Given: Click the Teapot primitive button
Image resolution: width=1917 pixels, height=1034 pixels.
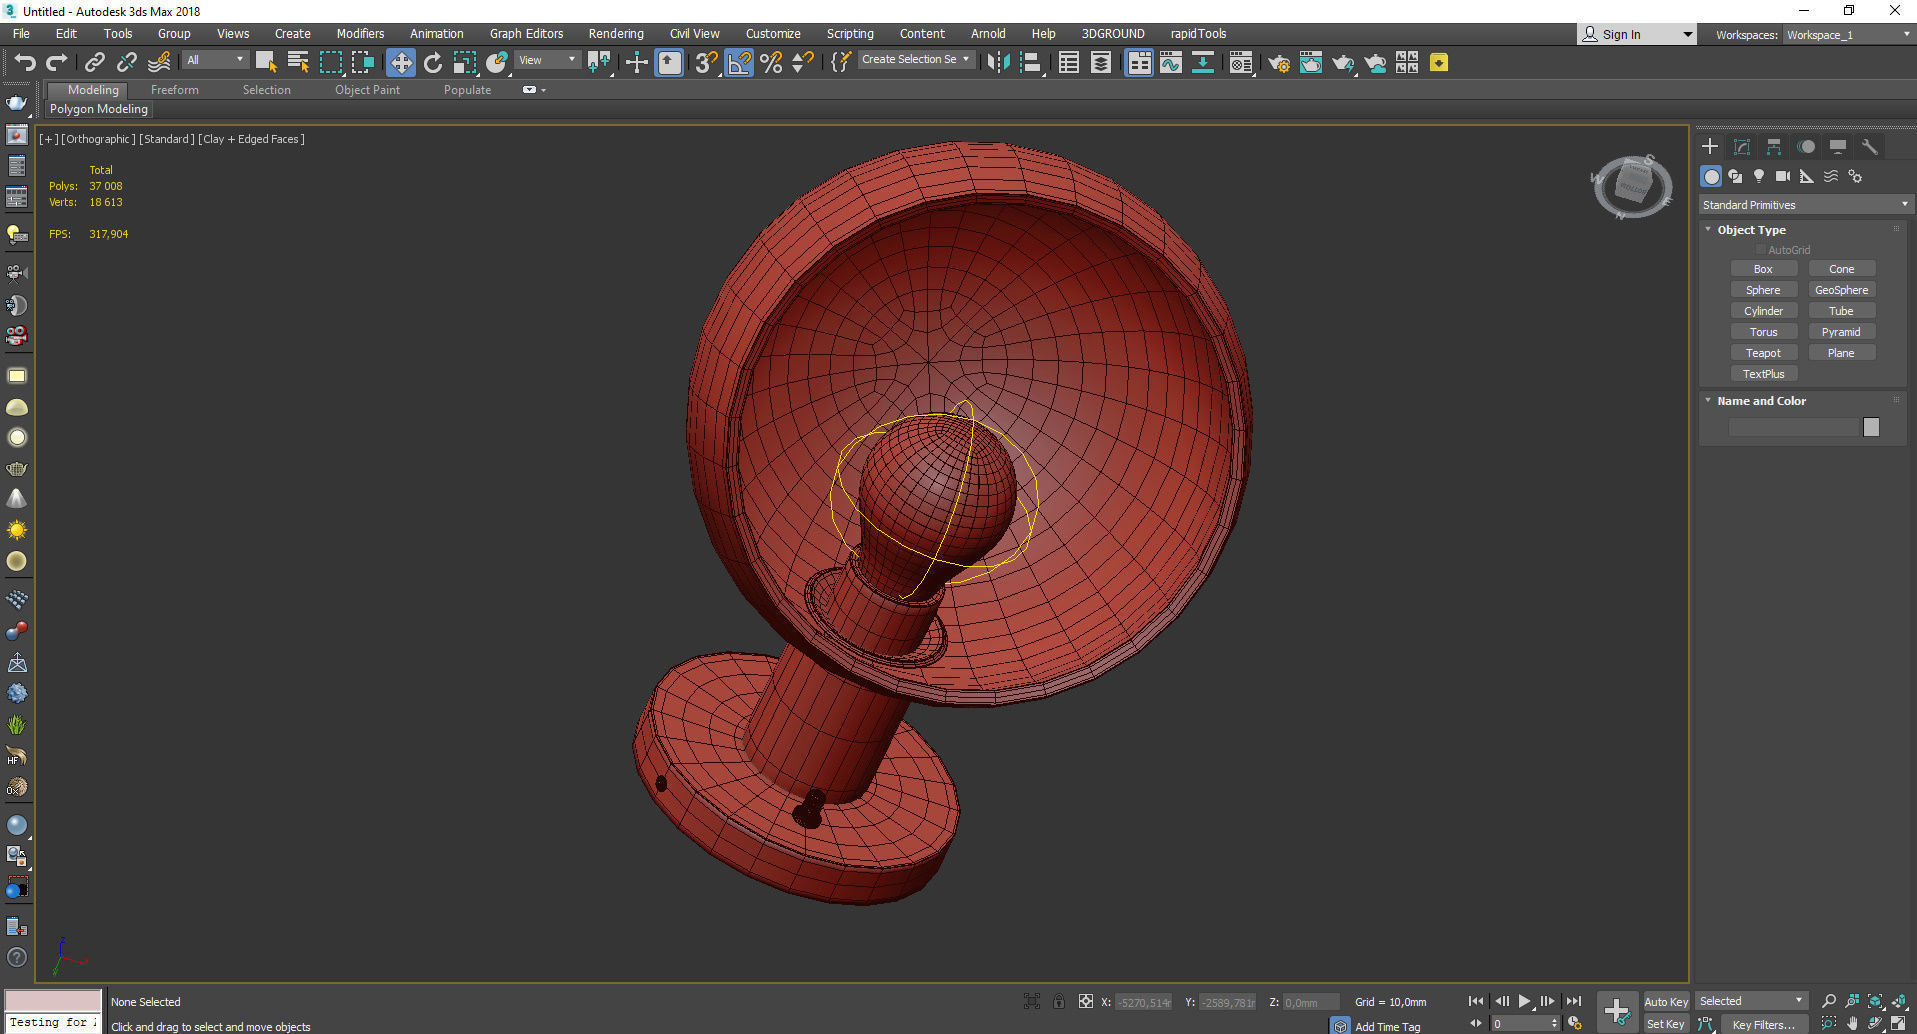Looking at the screenshot, I should pos(1763,353).
